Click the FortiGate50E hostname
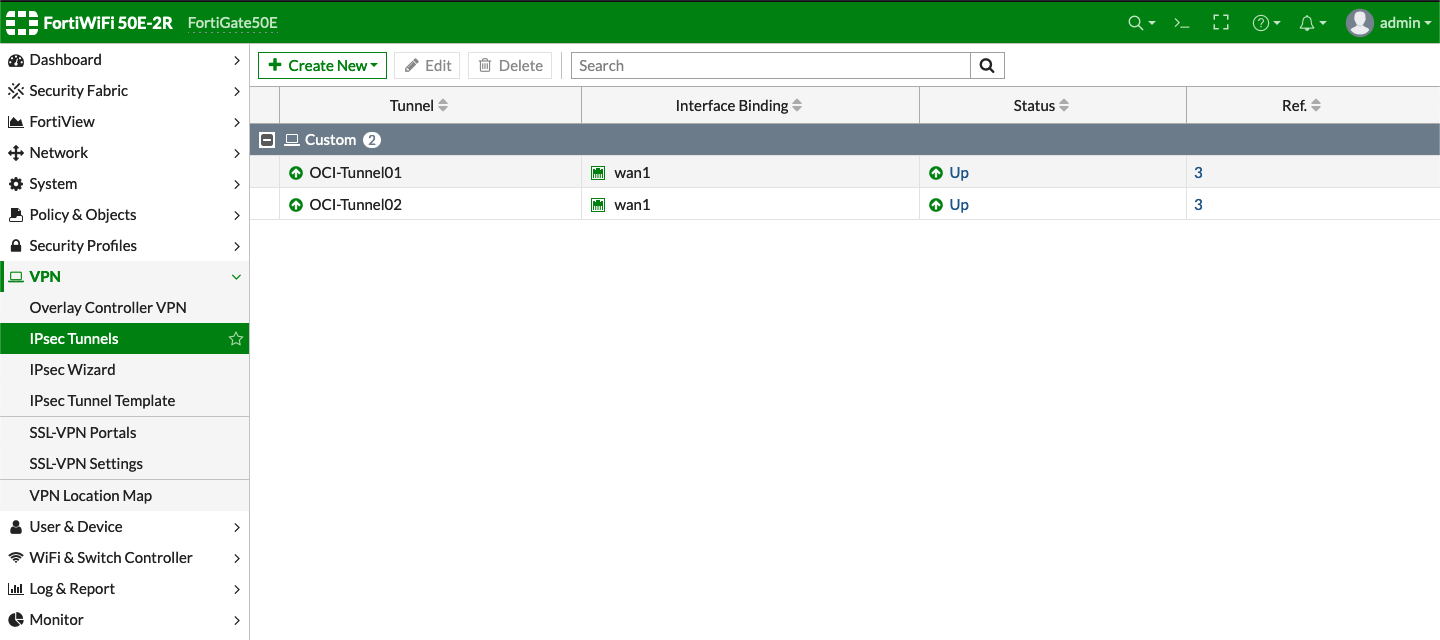 pos(233,23)
